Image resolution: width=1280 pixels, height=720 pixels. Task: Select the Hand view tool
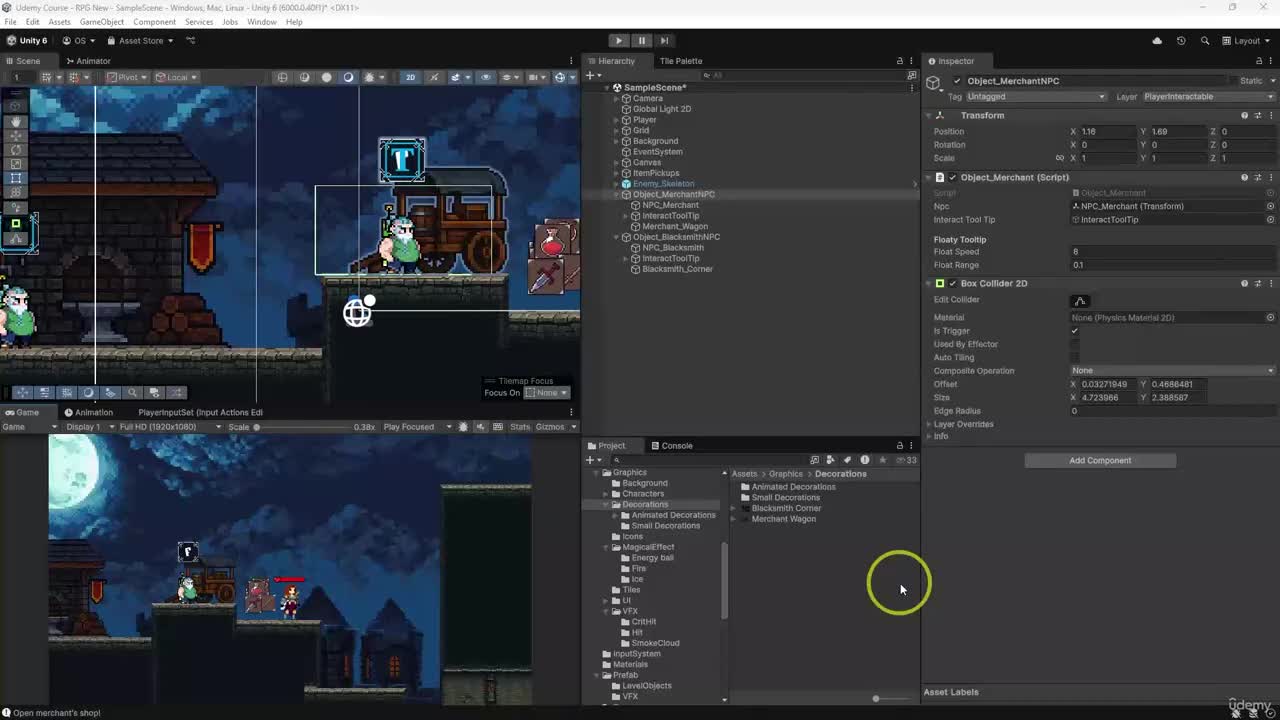click(16, 120)
